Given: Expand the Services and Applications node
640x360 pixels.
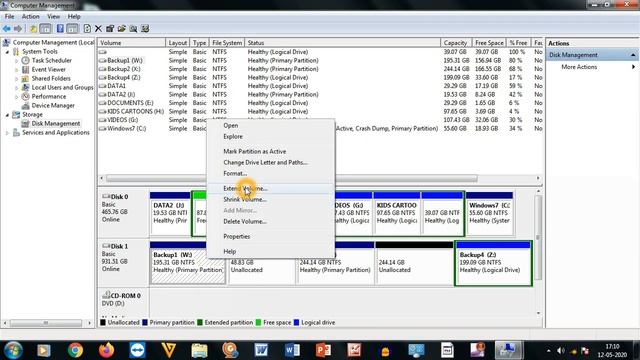Looking at the screenshot, I should pos(7,133).
